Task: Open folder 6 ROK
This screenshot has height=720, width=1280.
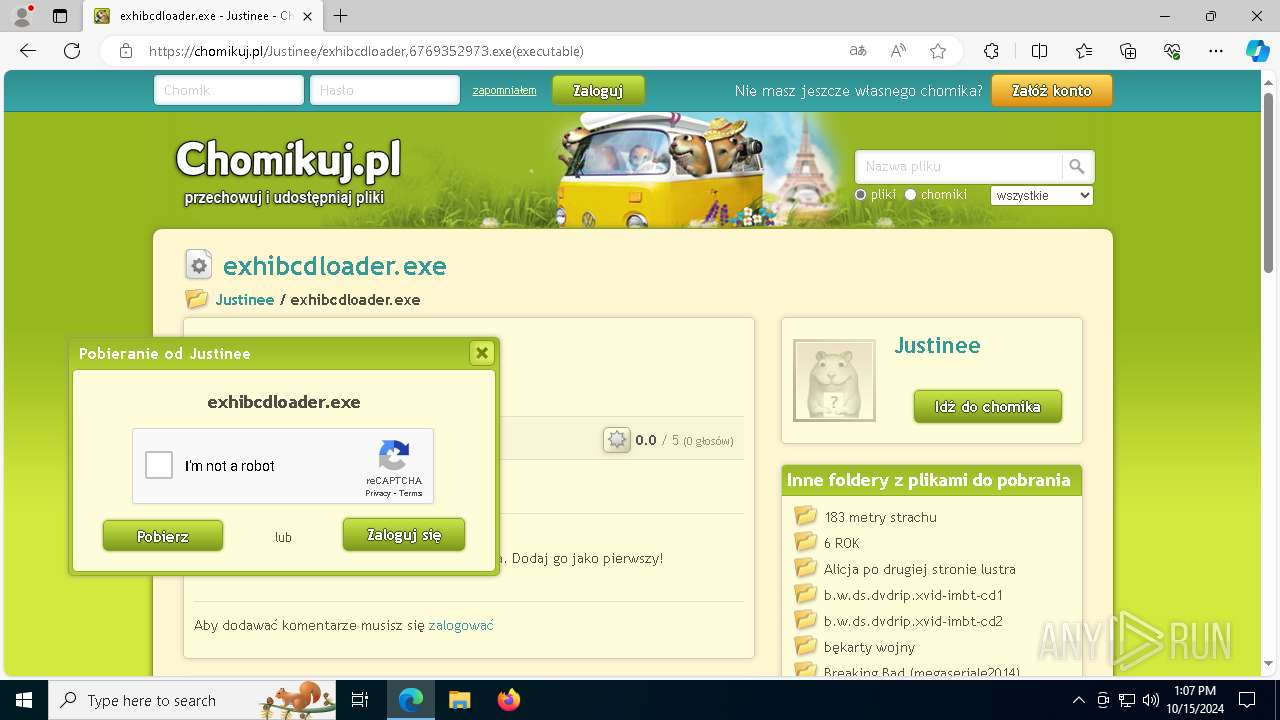Action: pyautogui.click(x=842, y=543)
